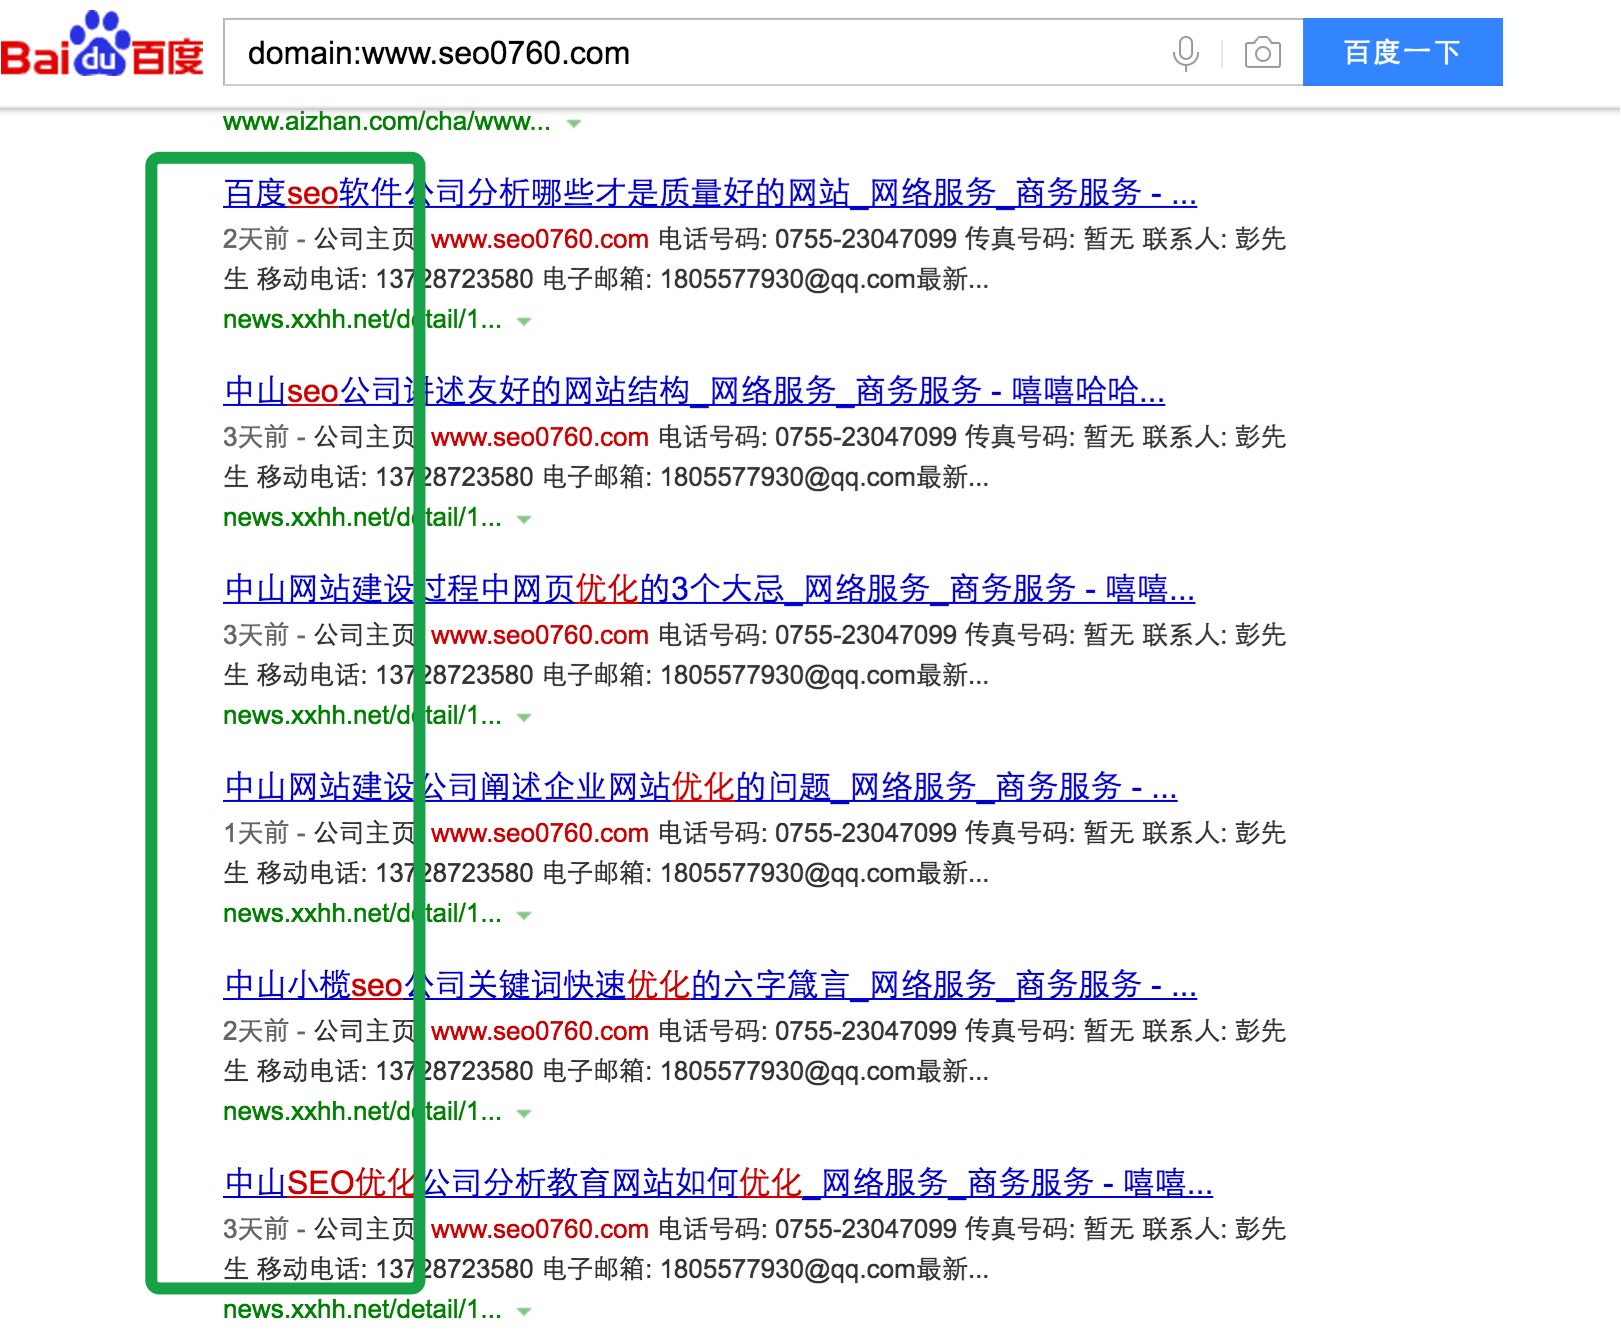
Task: Expand the arrow under the 教育网站如何优化 result
Action: [524, 1312]
